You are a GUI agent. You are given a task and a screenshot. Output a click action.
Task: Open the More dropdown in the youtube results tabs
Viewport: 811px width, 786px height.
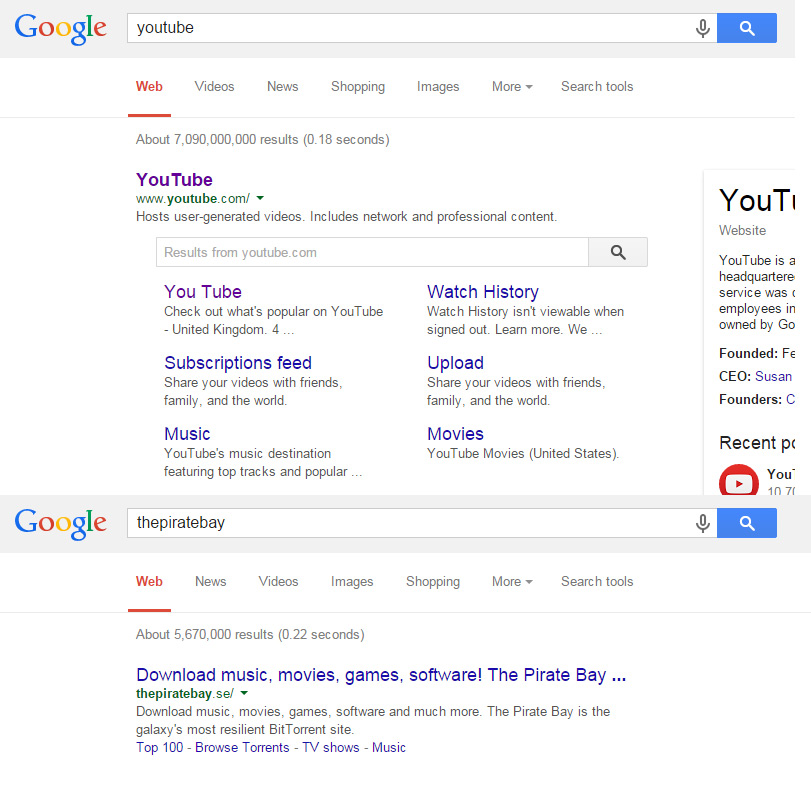(x=512, y=87)
